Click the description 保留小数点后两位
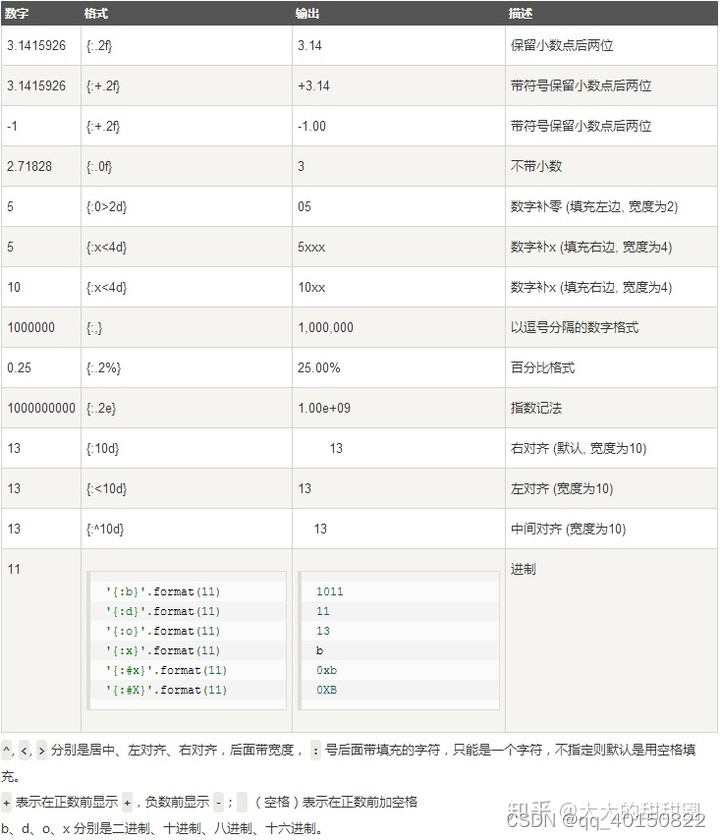The image size is (720, 840). click(x=561, y=46)
